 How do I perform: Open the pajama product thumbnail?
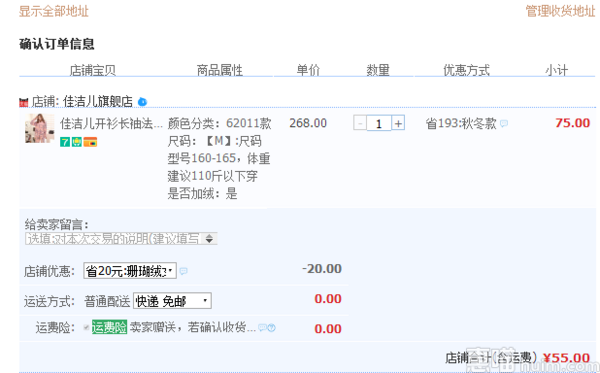coord(40,129)
